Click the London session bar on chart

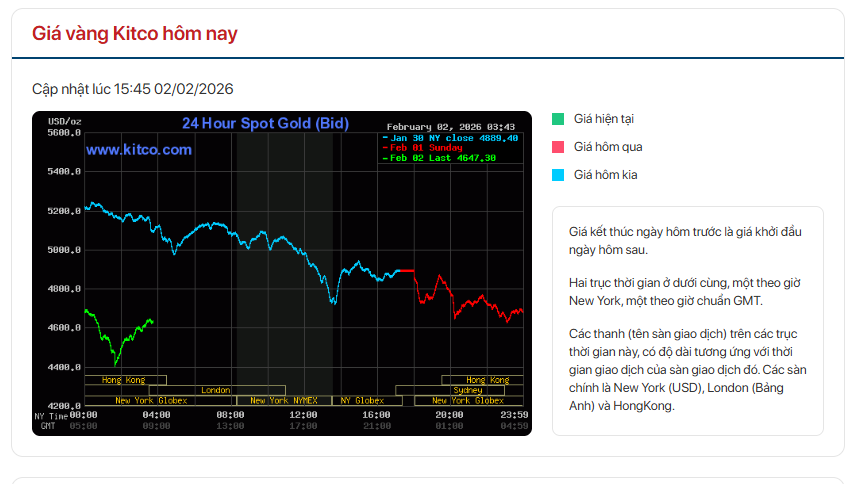pos(215,390)
